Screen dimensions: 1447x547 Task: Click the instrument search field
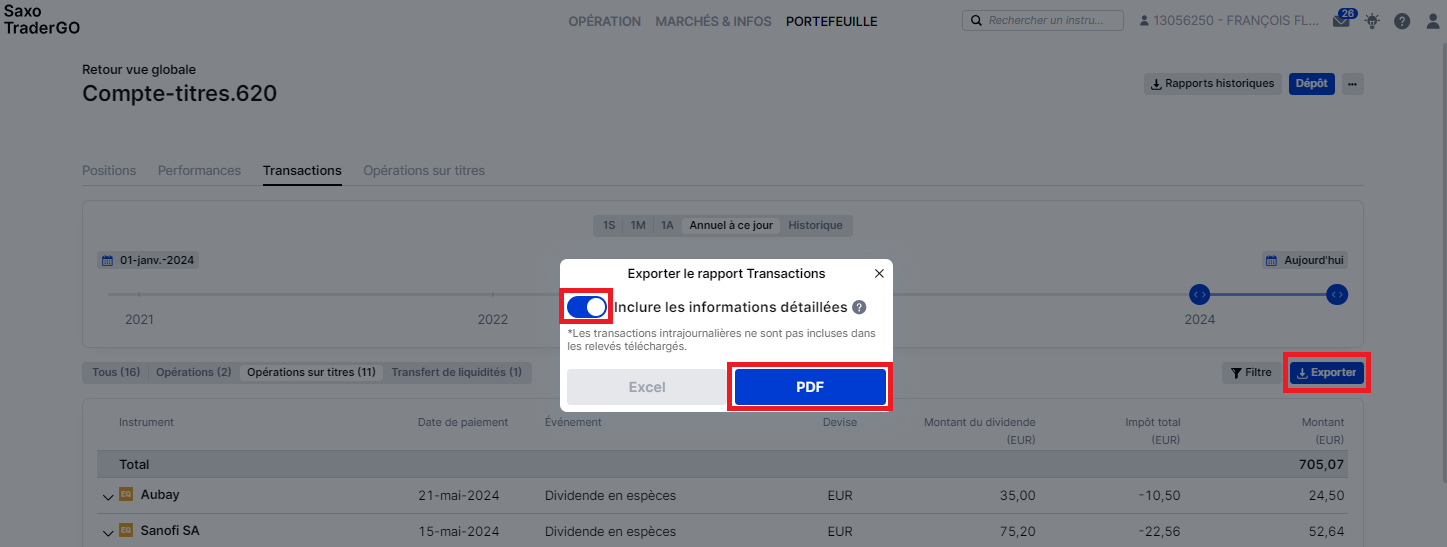pyautogui.click(x=1043, y=20)
